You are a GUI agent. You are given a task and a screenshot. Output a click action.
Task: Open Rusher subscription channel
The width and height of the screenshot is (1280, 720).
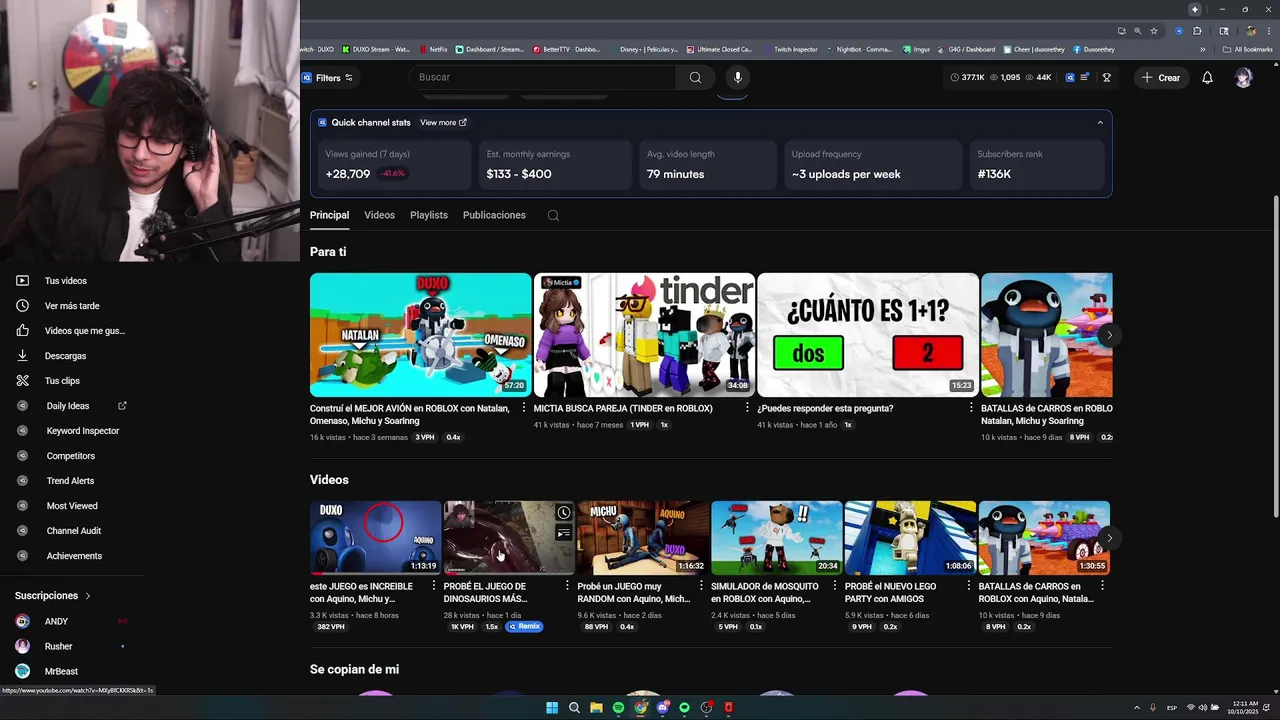(x=58, y=646)
